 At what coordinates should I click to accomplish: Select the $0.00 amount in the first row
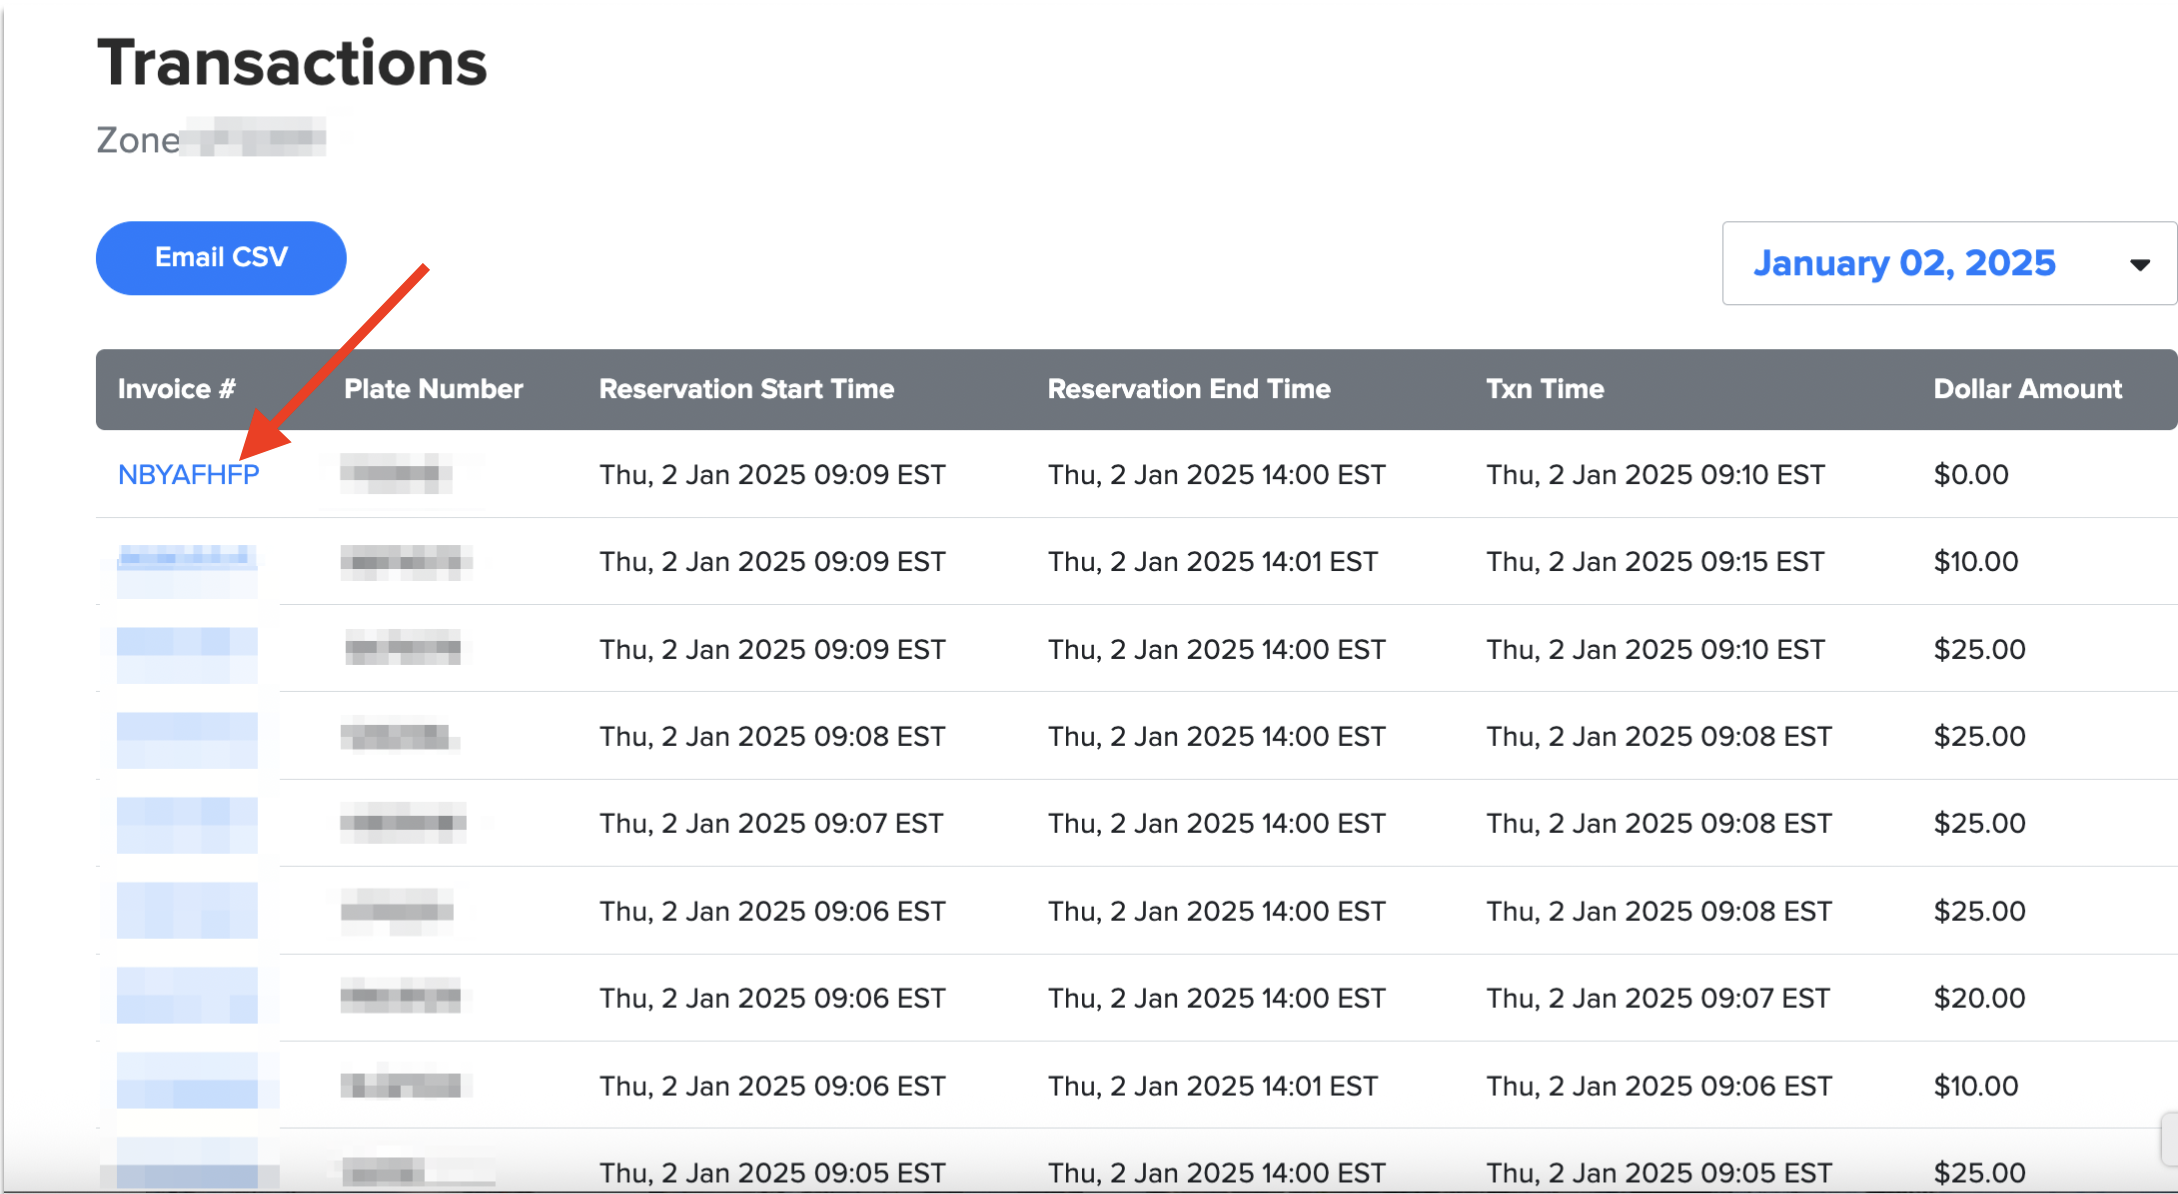[1971, 474]
